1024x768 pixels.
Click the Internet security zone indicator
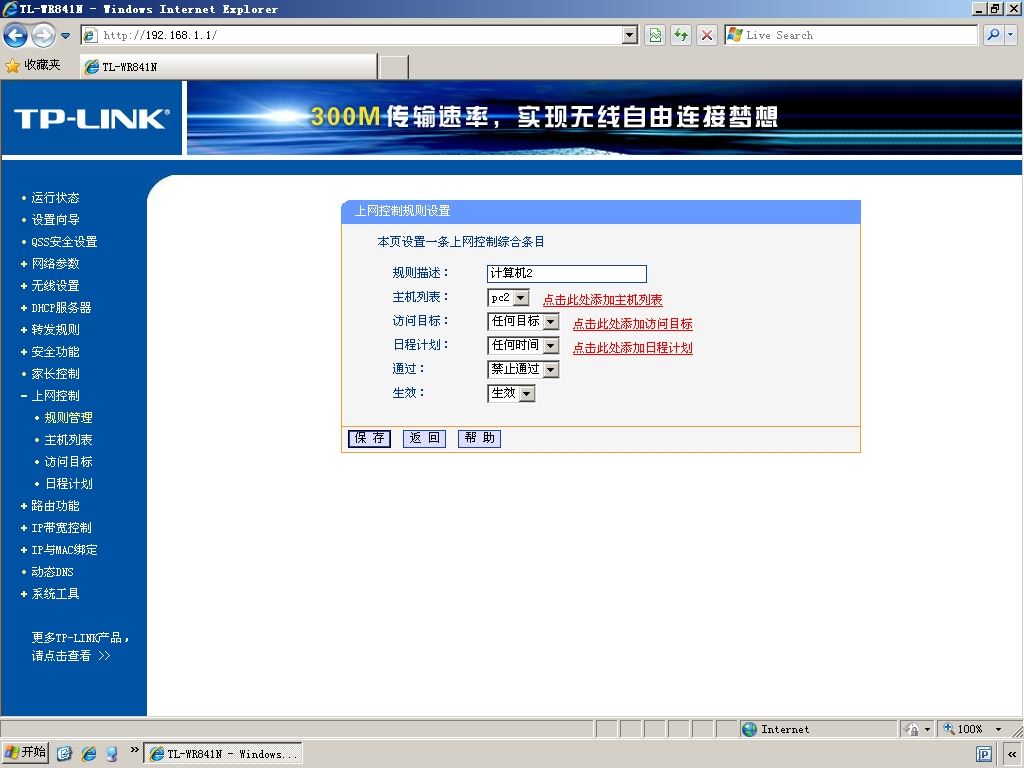click(818, 729)
